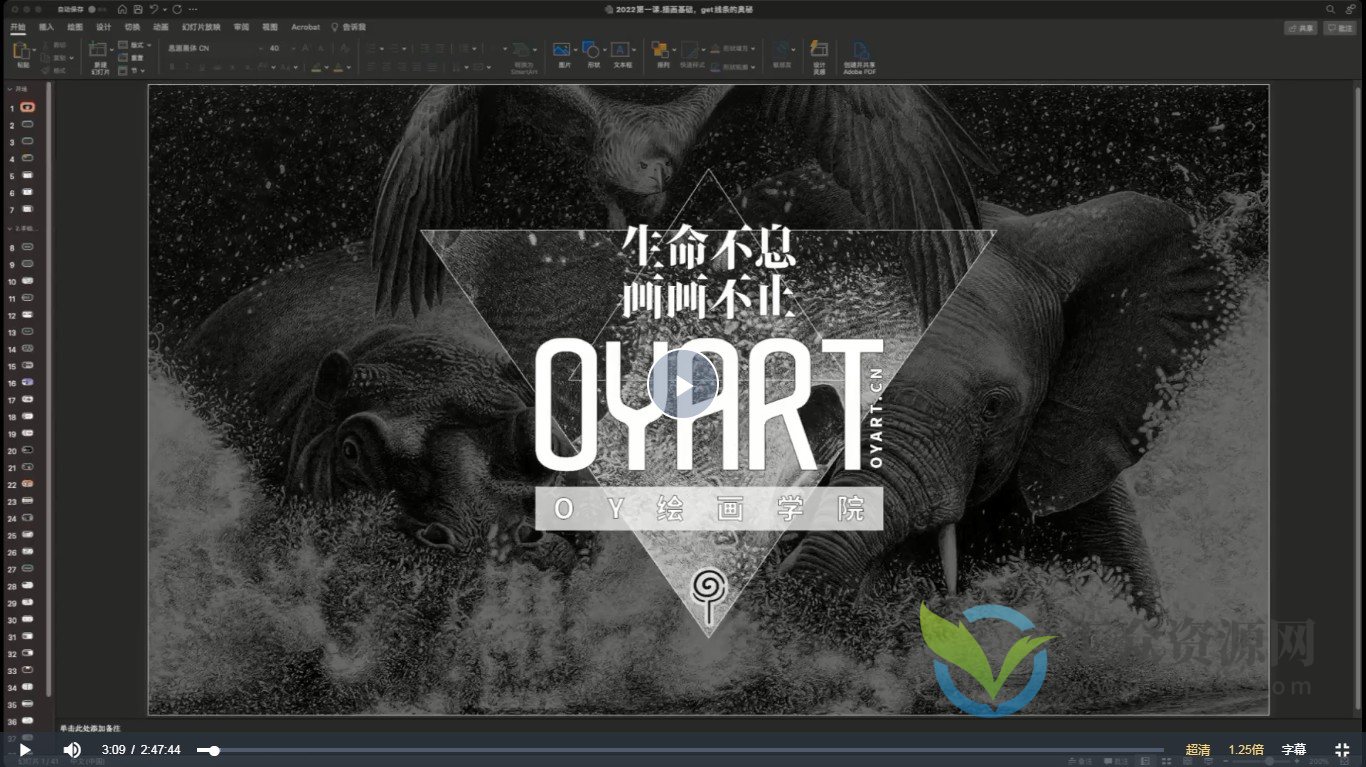Click the play button in the player bar
Screen dimensions: 1366x767
(25, 749)
